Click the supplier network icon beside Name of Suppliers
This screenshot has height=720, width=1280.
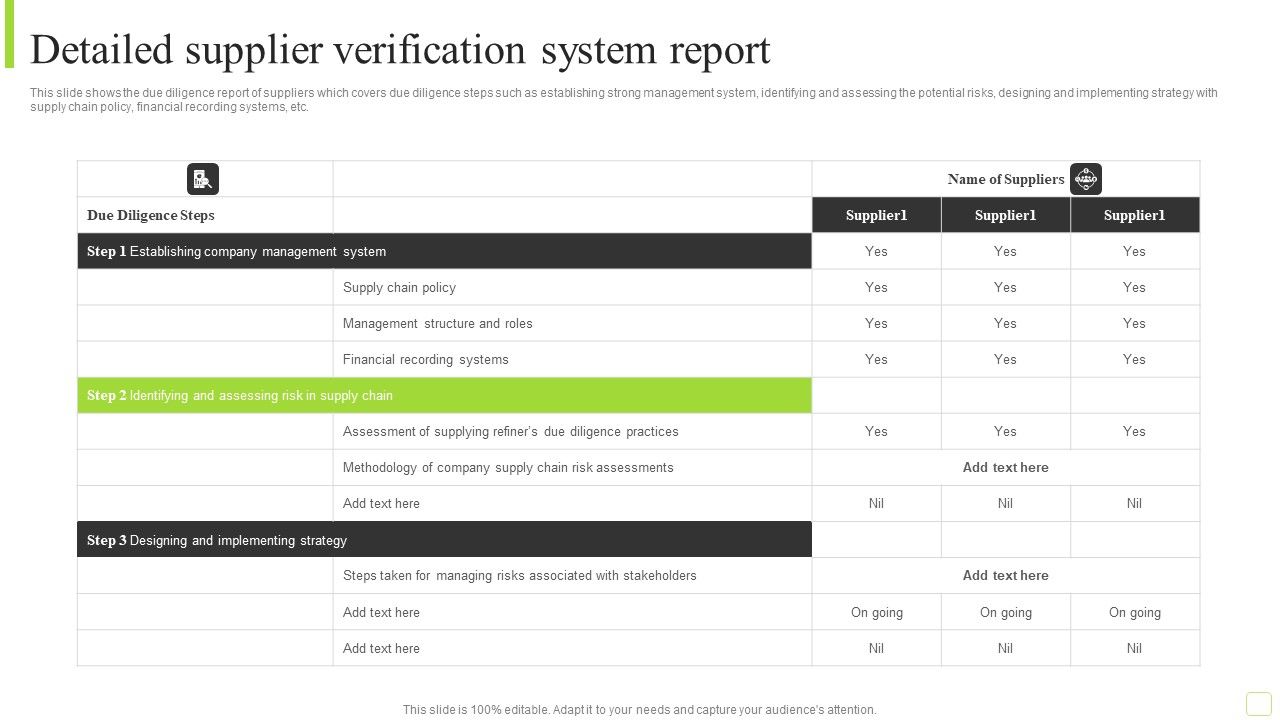(1086, 178)
